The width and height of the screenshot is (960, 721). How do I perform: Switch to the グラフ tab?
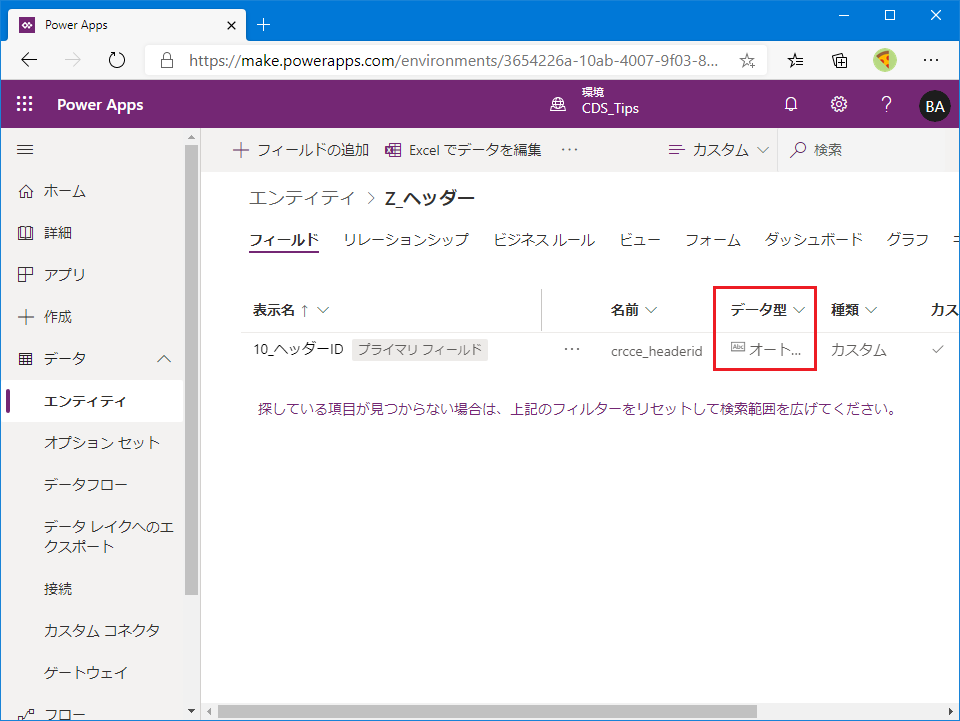click(907, 240)
